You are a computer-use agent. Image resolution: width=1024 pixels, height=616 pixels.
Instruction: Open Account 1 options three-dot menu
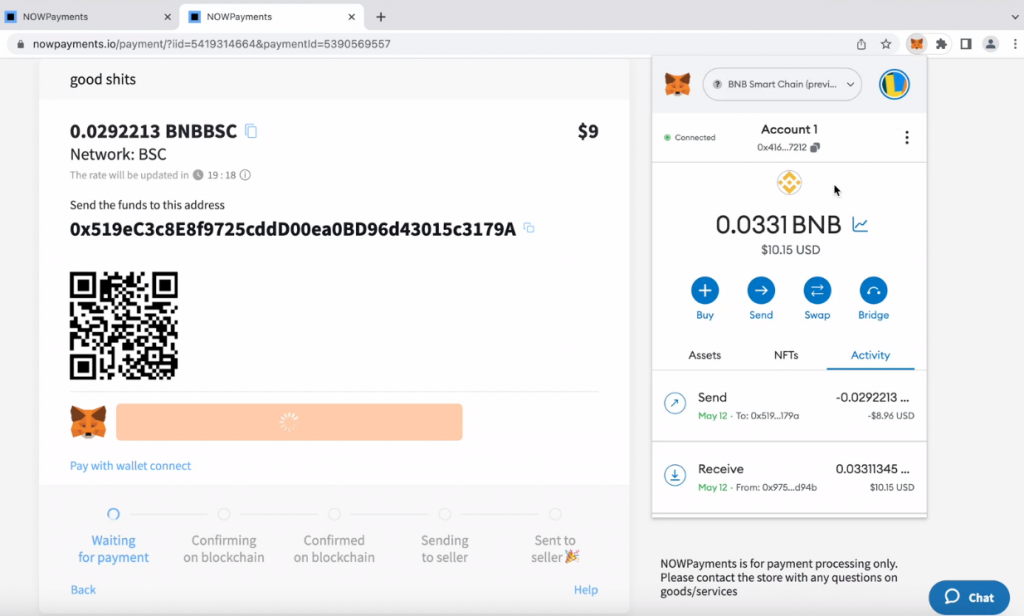(906, 137)
